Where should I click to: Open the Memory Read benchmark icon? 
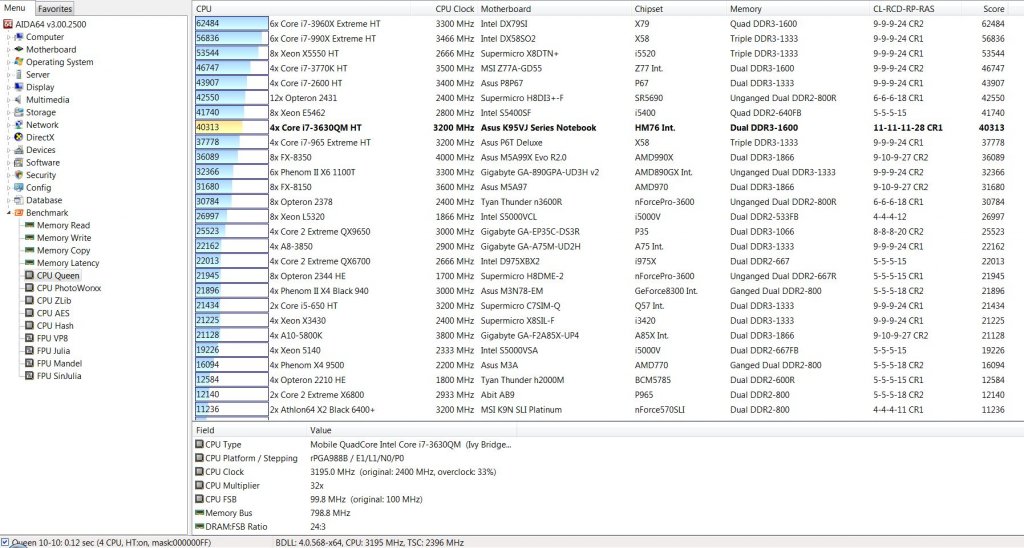[x=30, y=225]
